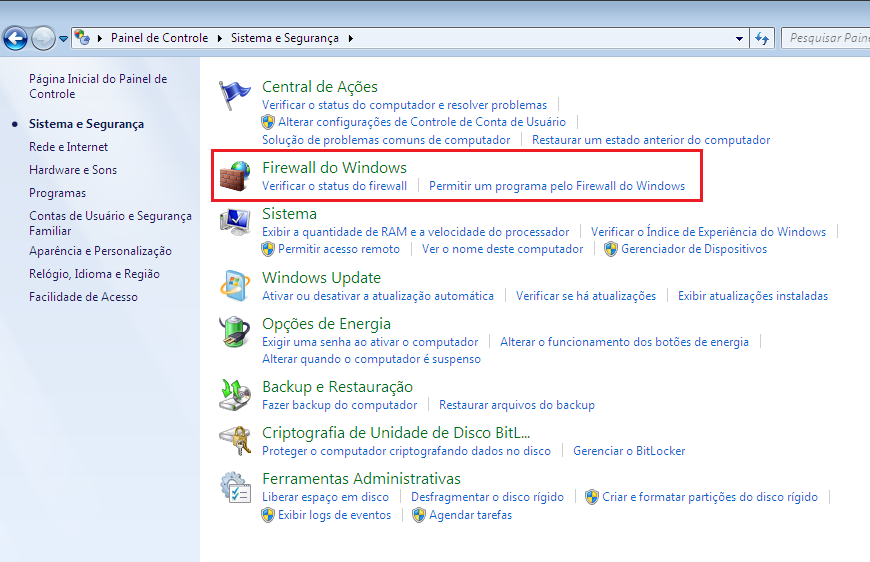Click the Firewall brick wall icon
The image size is (870, 562).
tap(235, 176)
